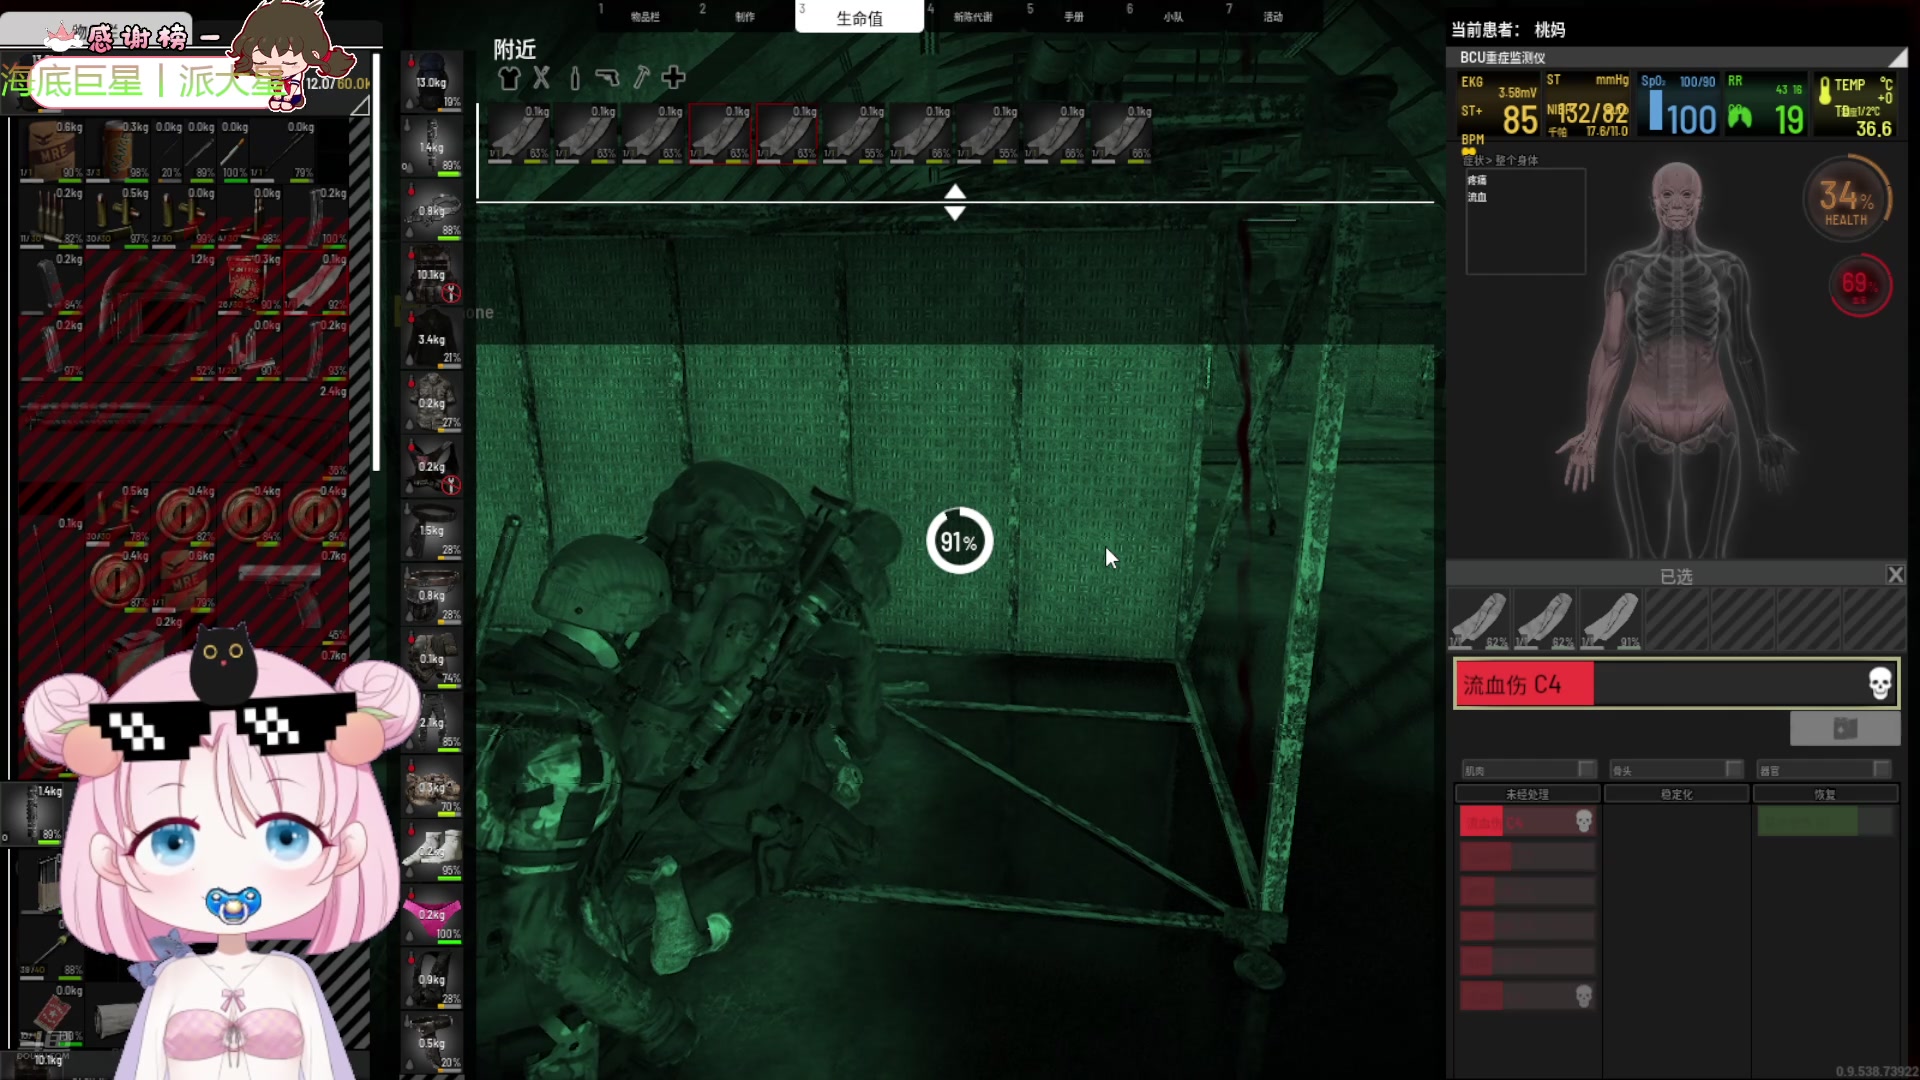
Task: Click the SpO2 value 100
Action: pos(1691,121)
